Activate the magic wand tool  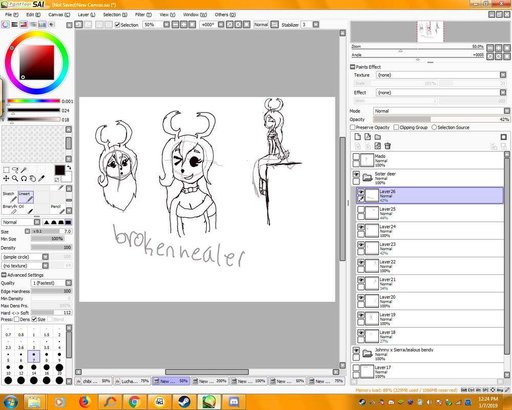pos(24,170)
